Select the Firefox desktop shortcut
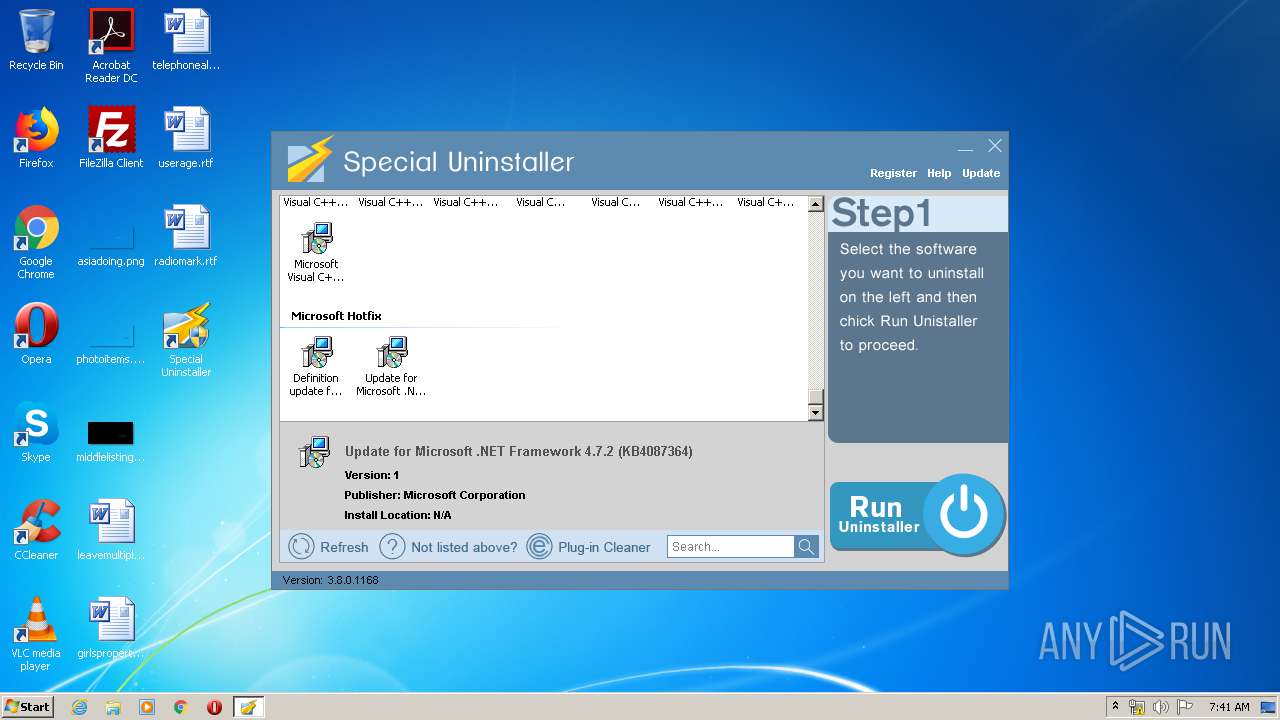This screenshot has width=1280, height=720. click(36, 138)
